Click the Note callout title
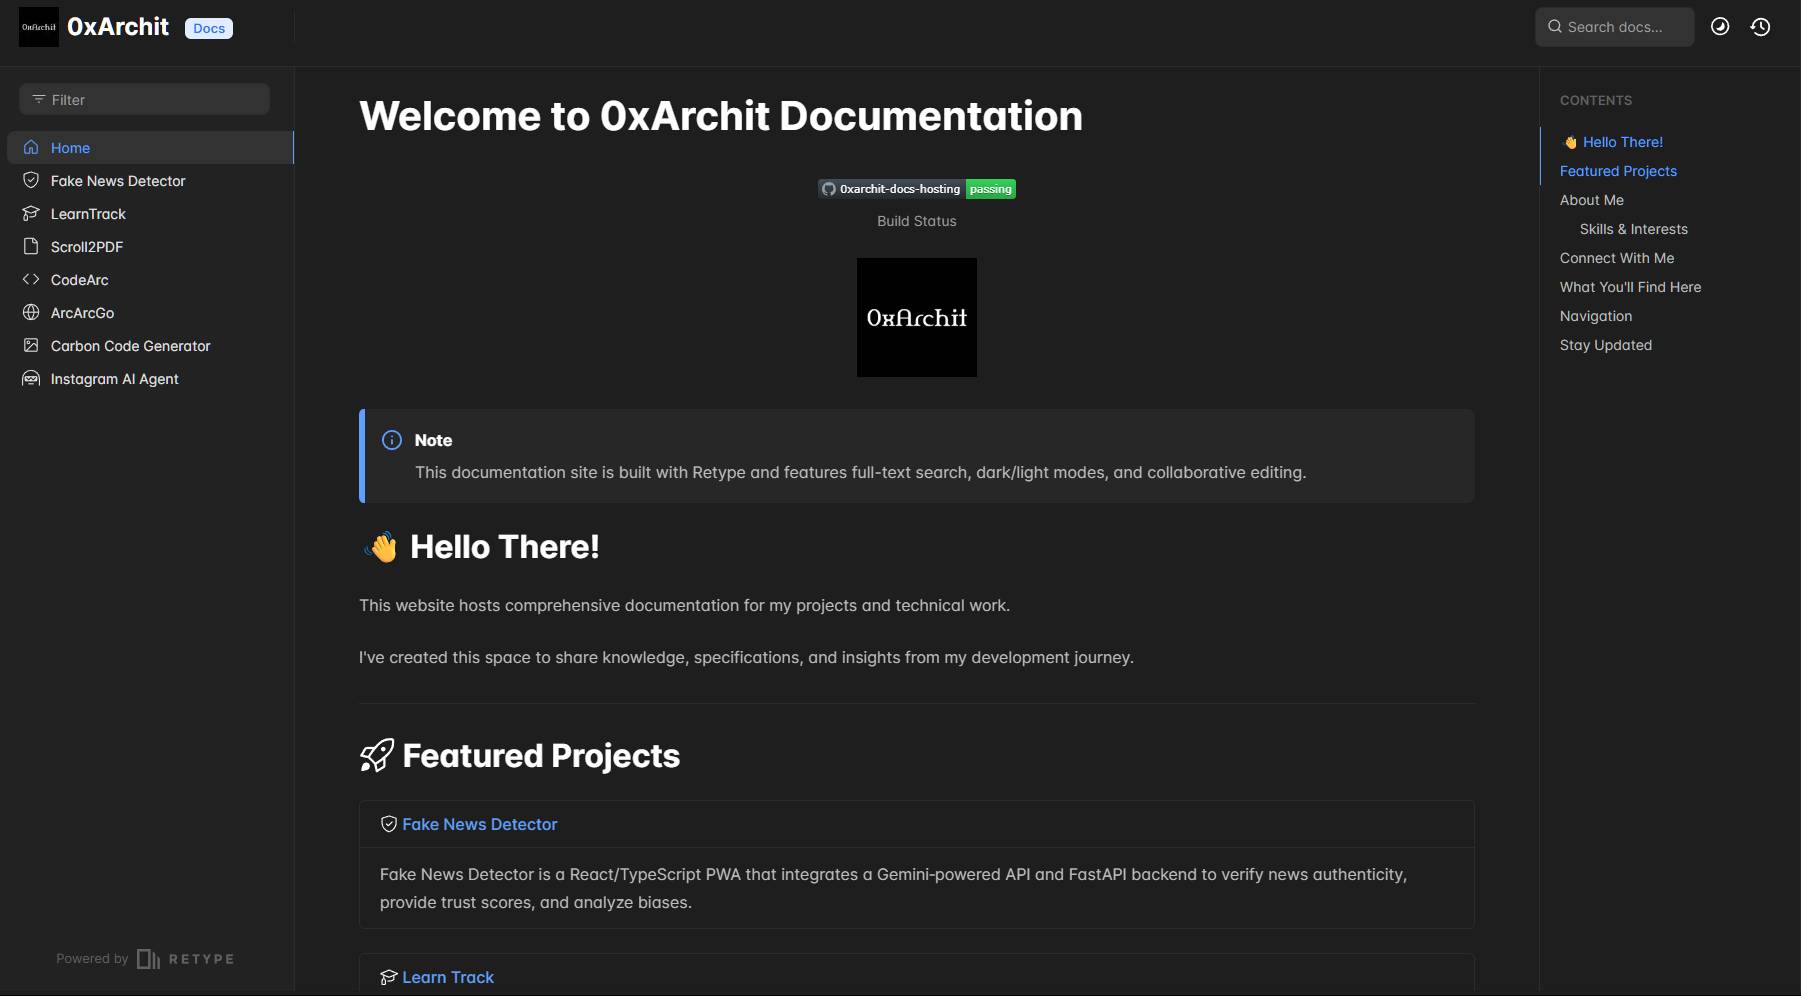Screen dimensions: 1801x996 point(433,440)
